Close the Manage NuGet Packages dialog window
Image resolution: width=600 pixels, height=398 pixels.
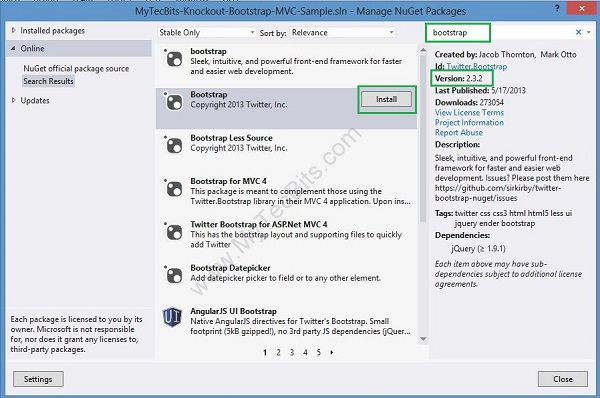pyautogui.click(x=582, y=8)
